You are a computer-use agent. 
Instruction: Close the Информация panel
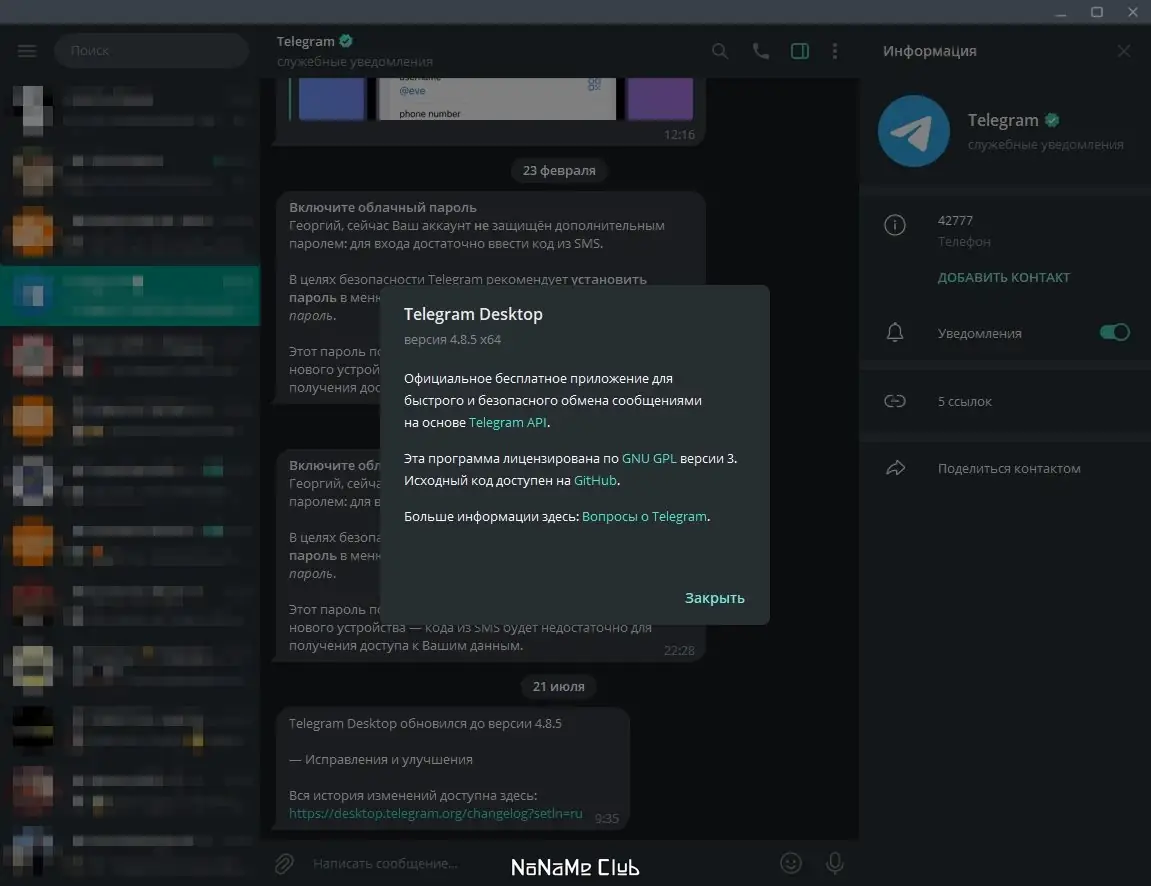click(x=1124, y=51)
